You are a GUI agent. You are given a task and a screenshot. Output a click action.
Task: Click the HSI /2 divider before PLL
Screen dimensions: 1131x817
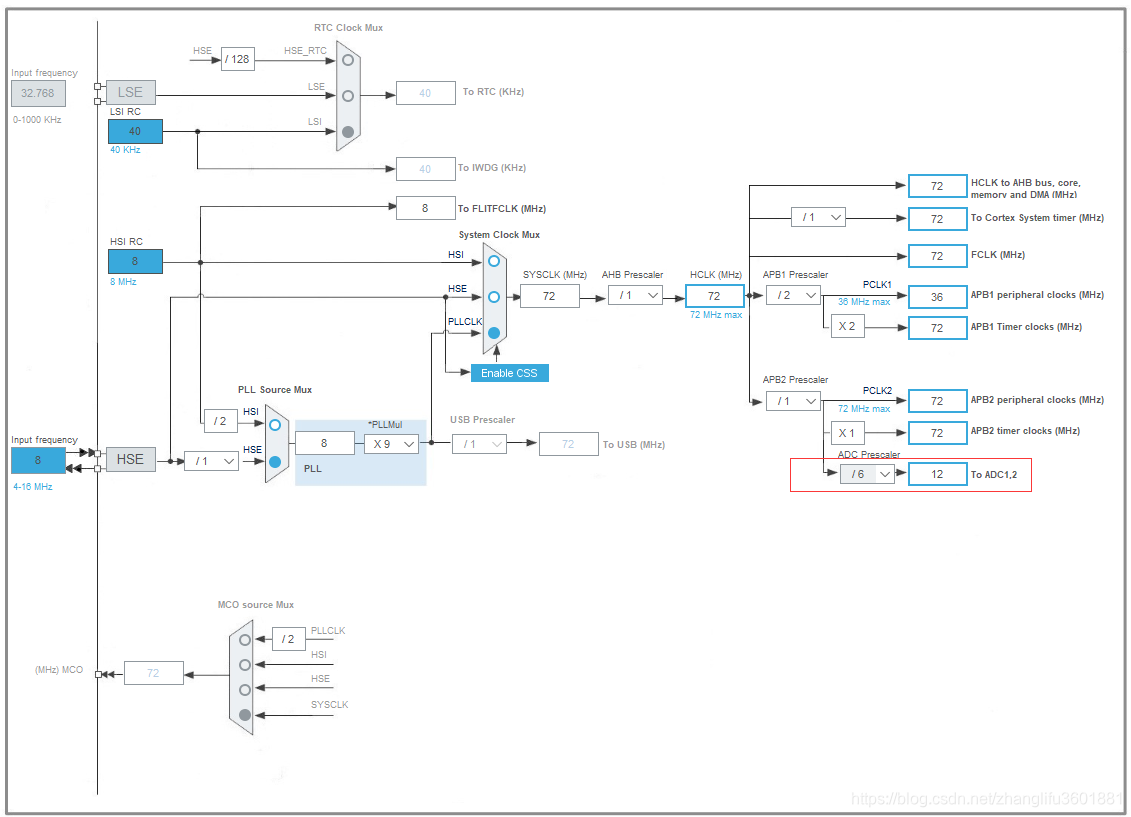point(221,421)
